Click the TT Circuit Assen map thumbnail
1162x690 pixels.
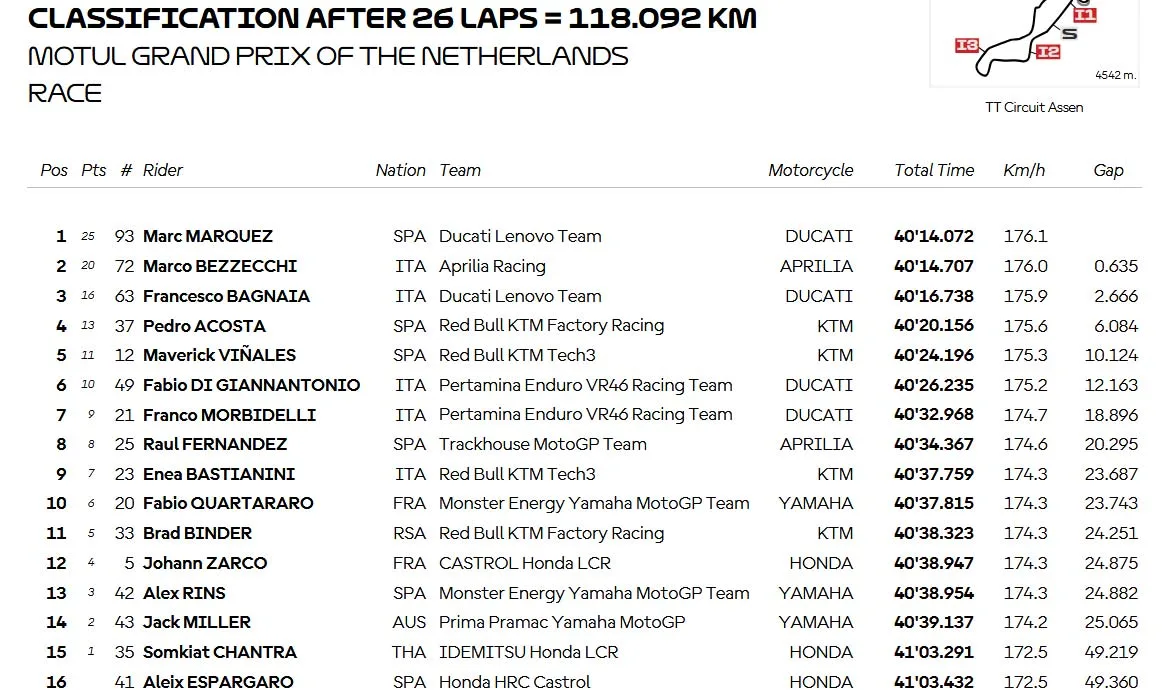(1034, 43)
